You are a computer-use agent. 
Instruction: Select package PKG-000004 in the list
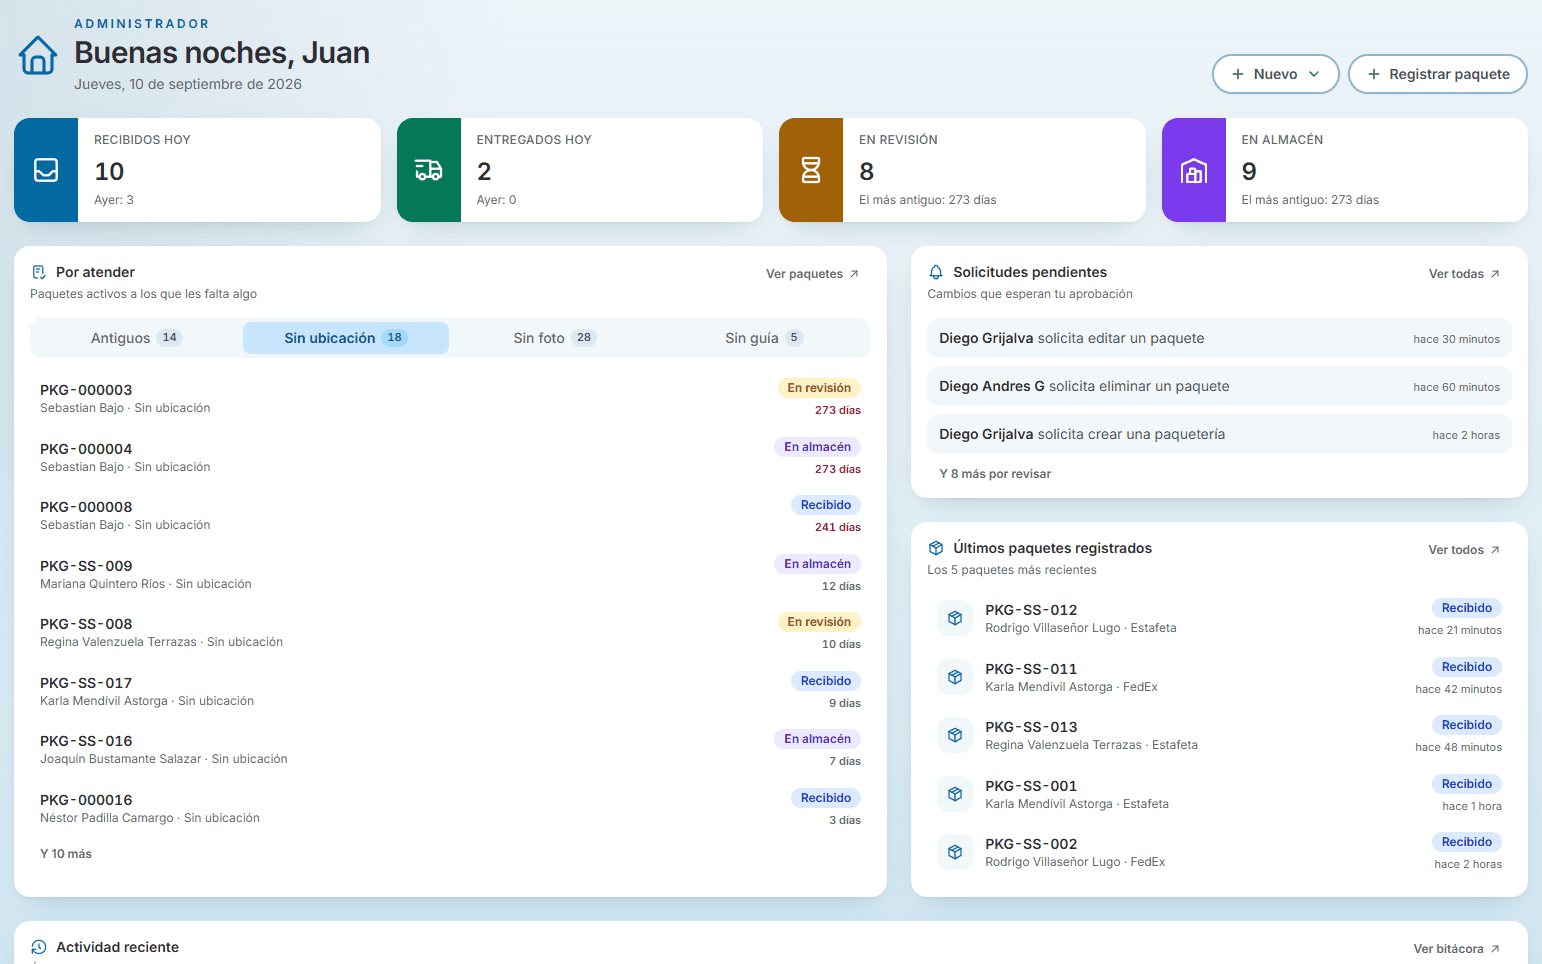point(450,457)
